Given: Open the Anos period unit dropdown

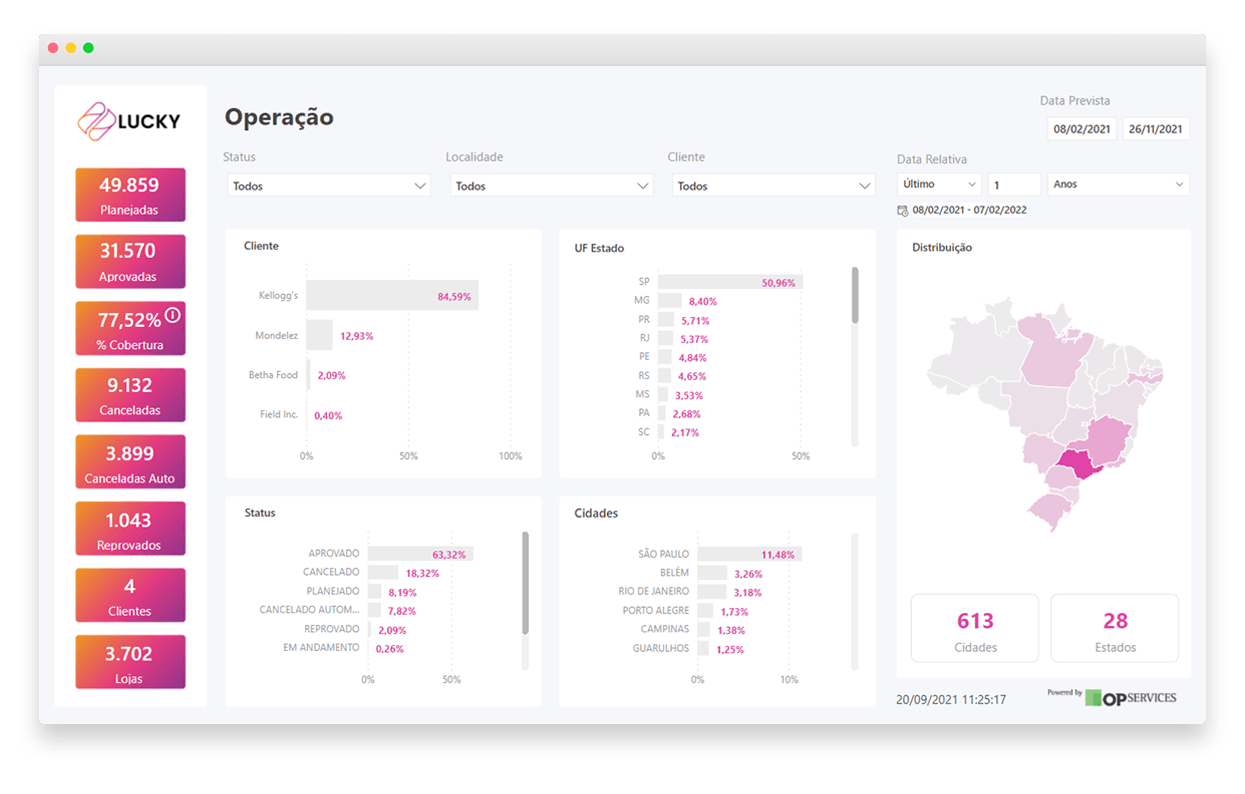Looking at the screenshot, I should [x=1117, y=184].
